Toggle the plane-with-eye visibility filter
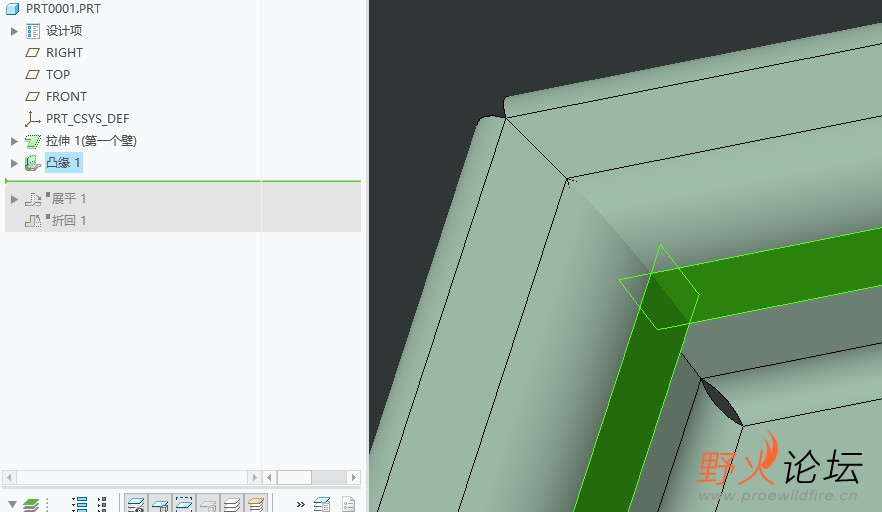Screen dimensions: 882x512 tap(136, 504)
